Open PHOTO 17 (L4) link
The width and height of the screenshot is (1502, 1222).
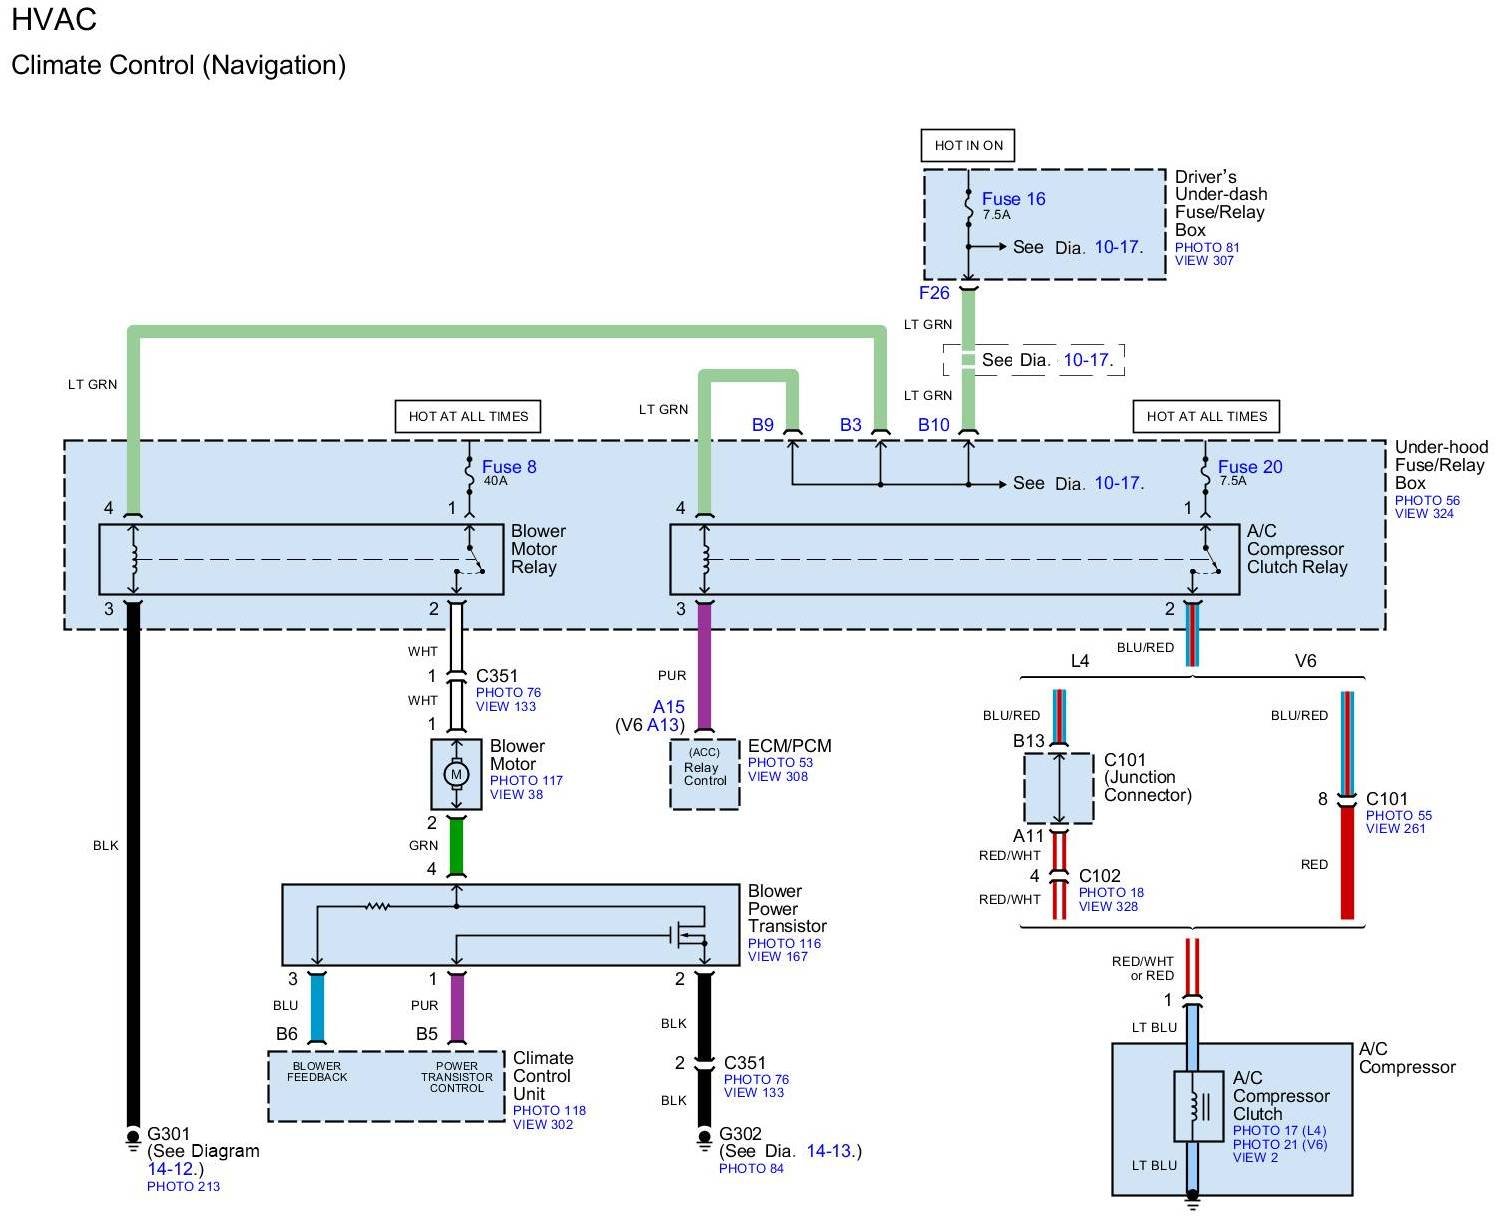pos(1279,1130)
